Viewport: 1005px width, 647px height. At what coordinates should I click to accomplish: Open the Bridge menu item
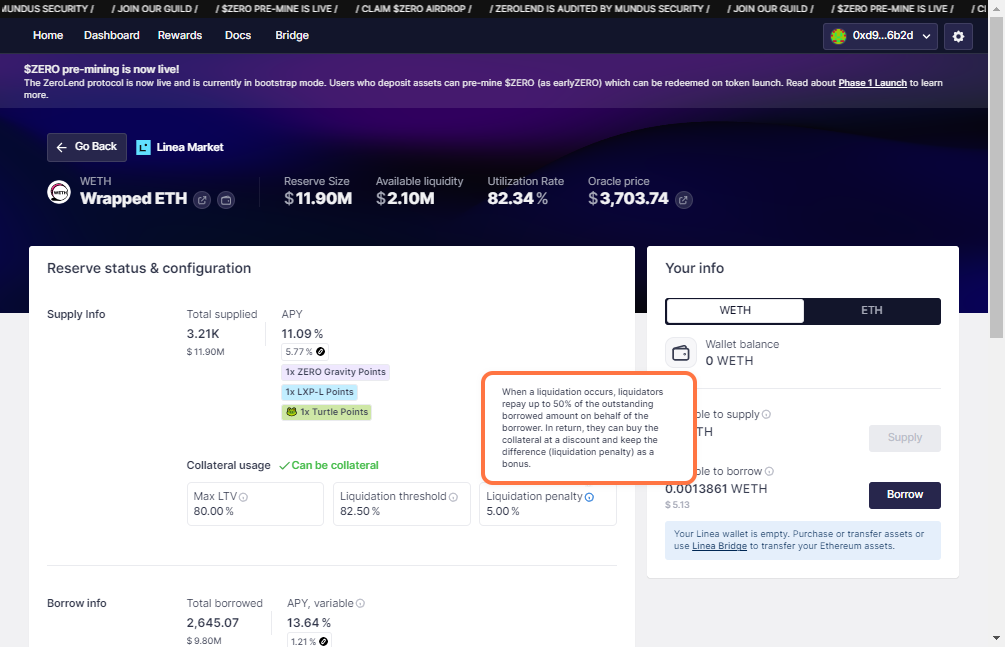[x=292, y=35]
